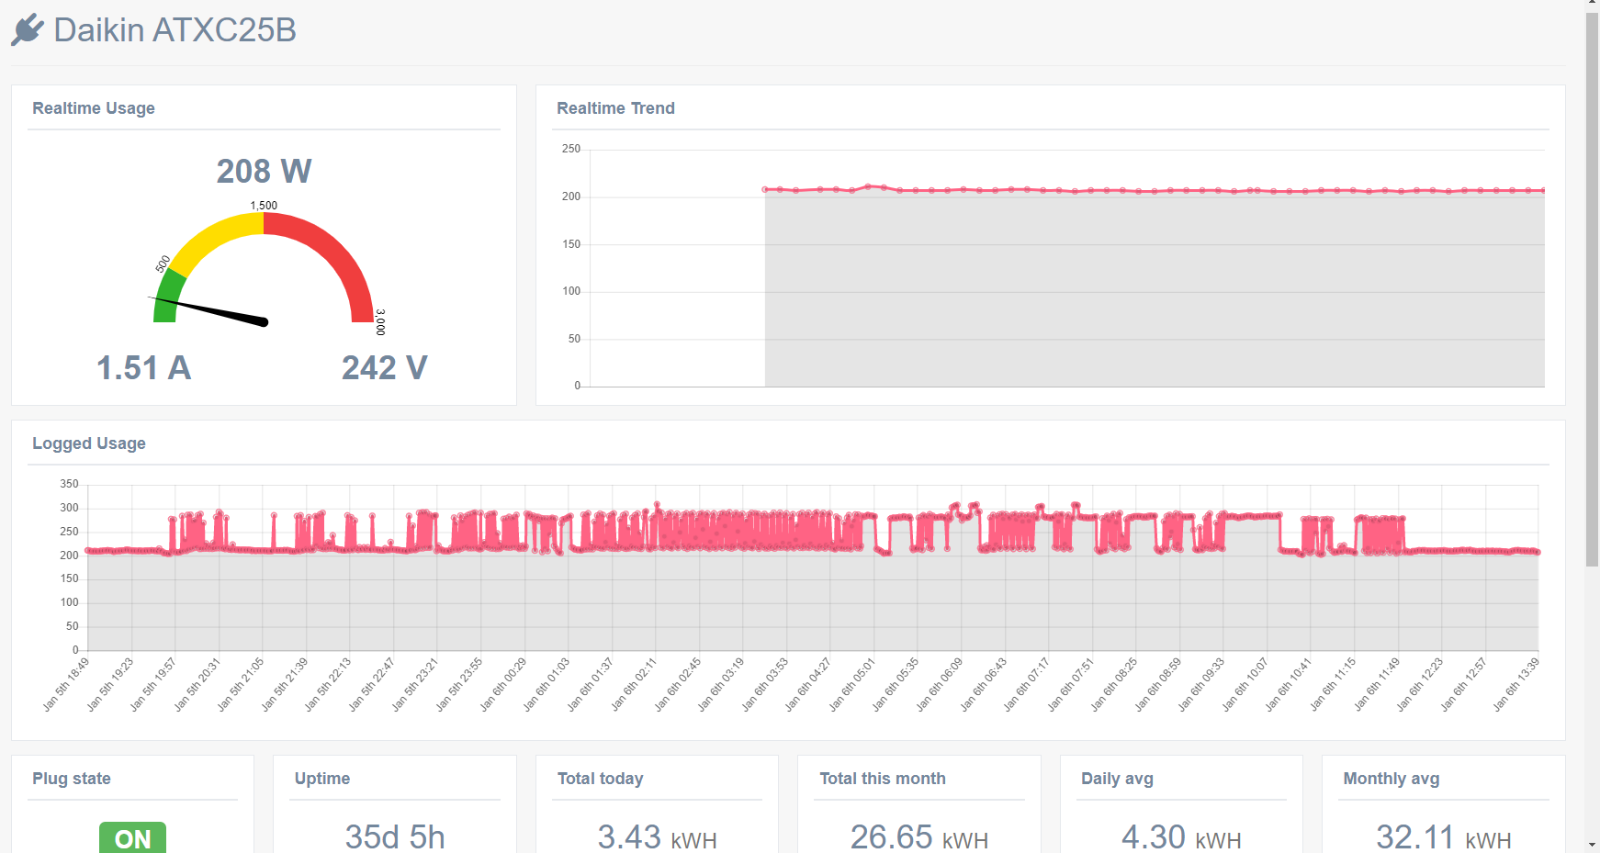Click the Jan 6th 07:51 axis label
Viewport: 1600px width, 853px height.
pyautogui.click(x=1071, y=684)
